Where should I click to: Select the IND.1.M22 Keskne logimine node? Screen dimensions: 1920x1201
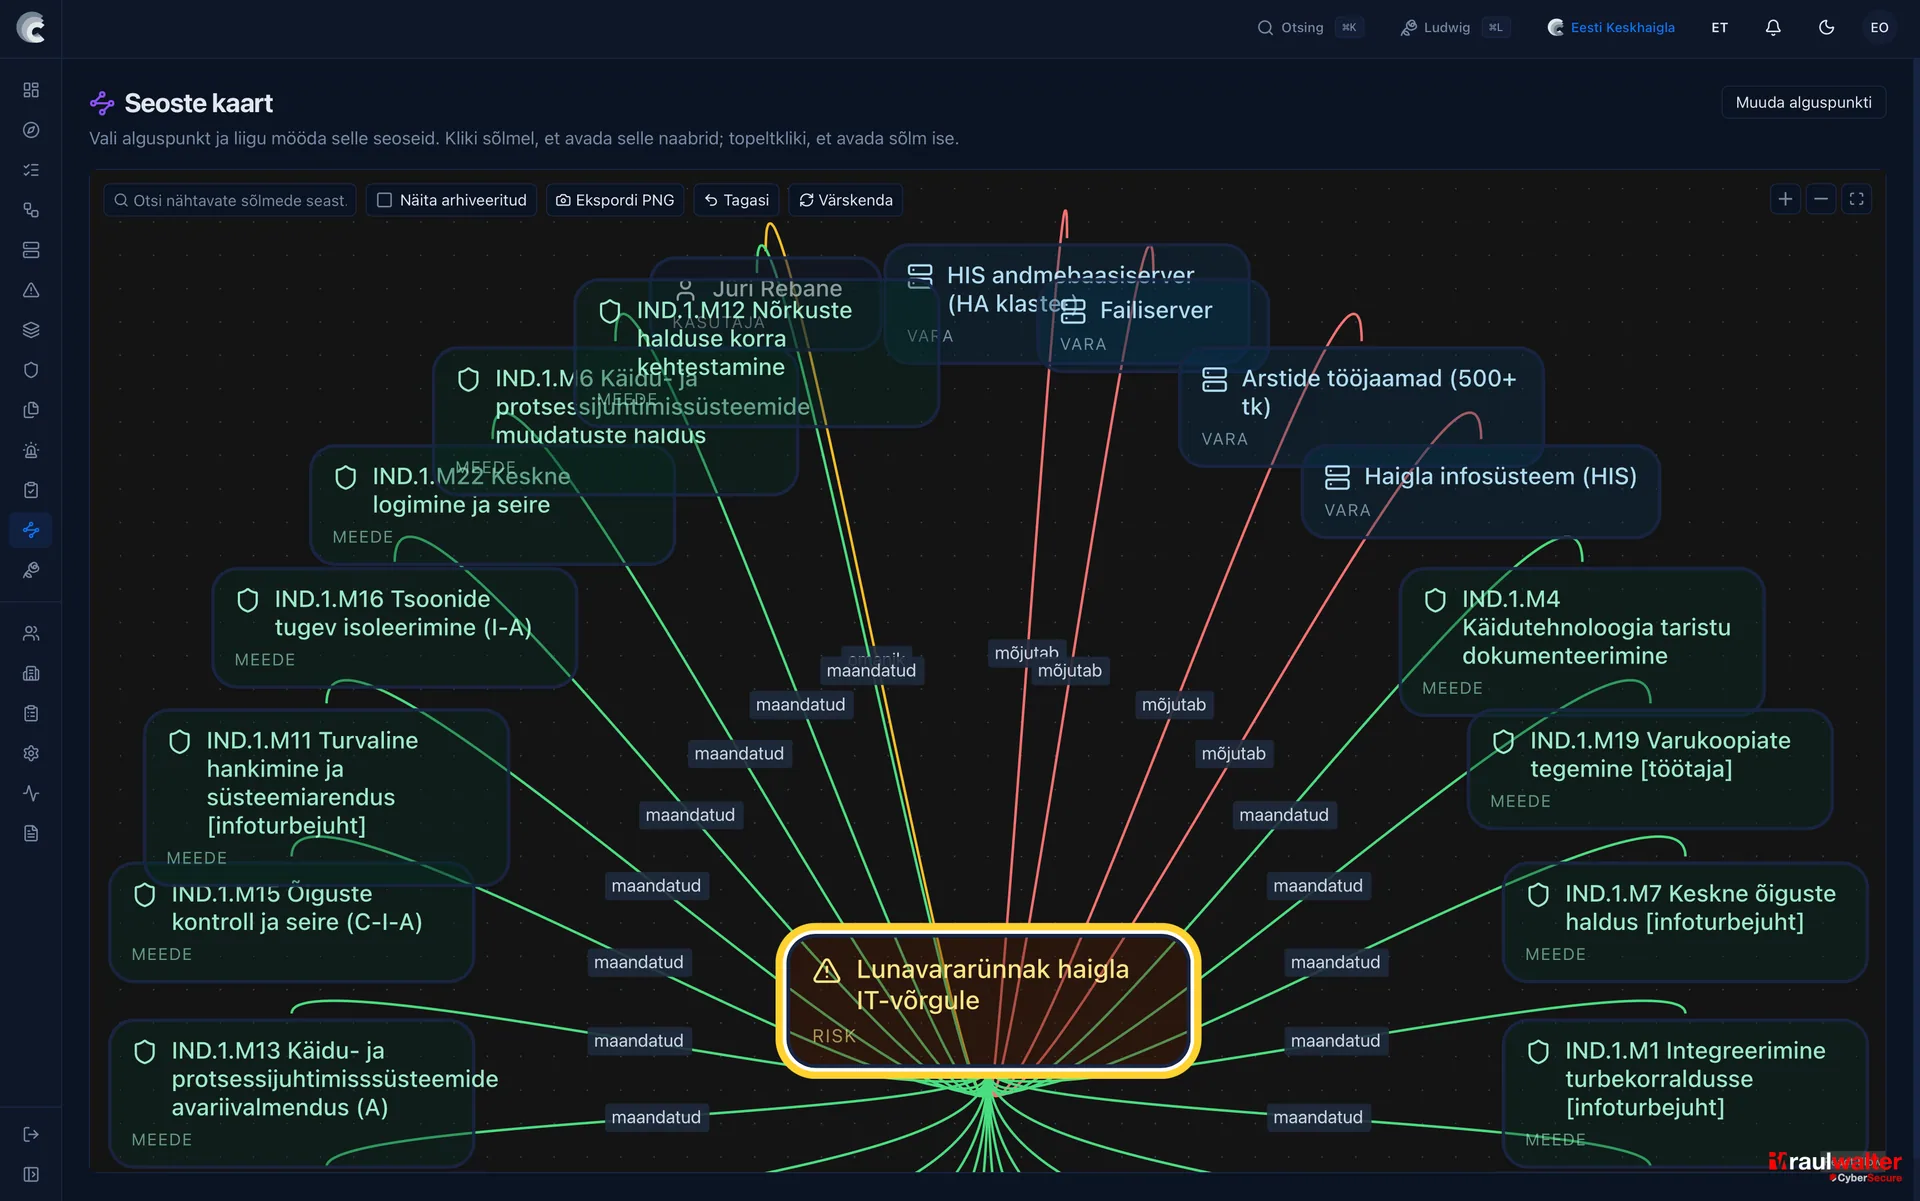[492, 505]
